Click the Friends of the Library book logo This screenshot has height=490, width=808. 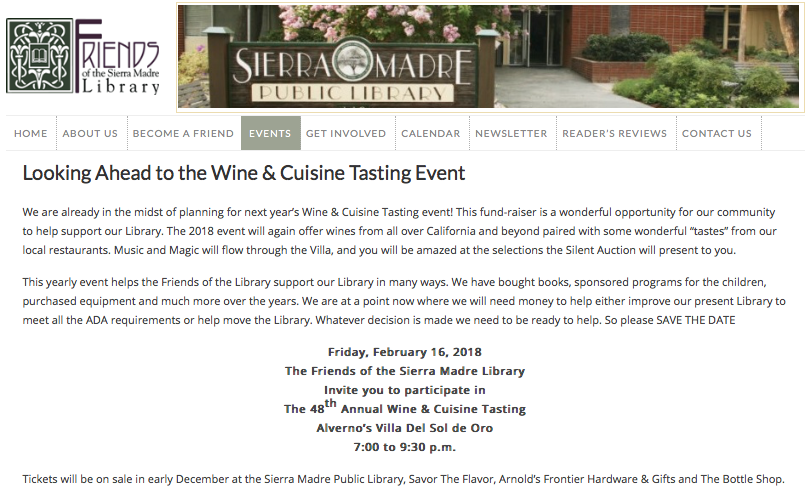pos(40,55)
